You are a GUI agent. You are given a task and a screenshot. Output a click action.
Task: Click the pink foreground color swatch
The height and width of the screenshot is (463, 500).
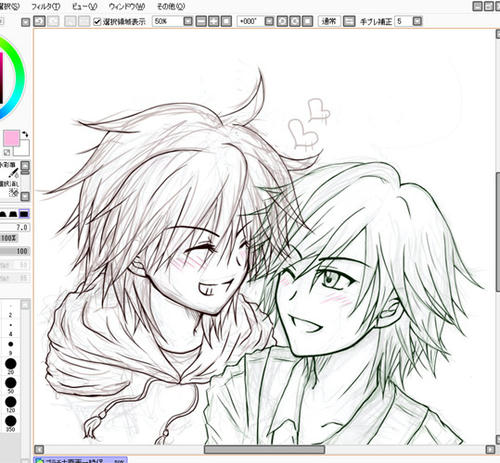click(11, 138)
